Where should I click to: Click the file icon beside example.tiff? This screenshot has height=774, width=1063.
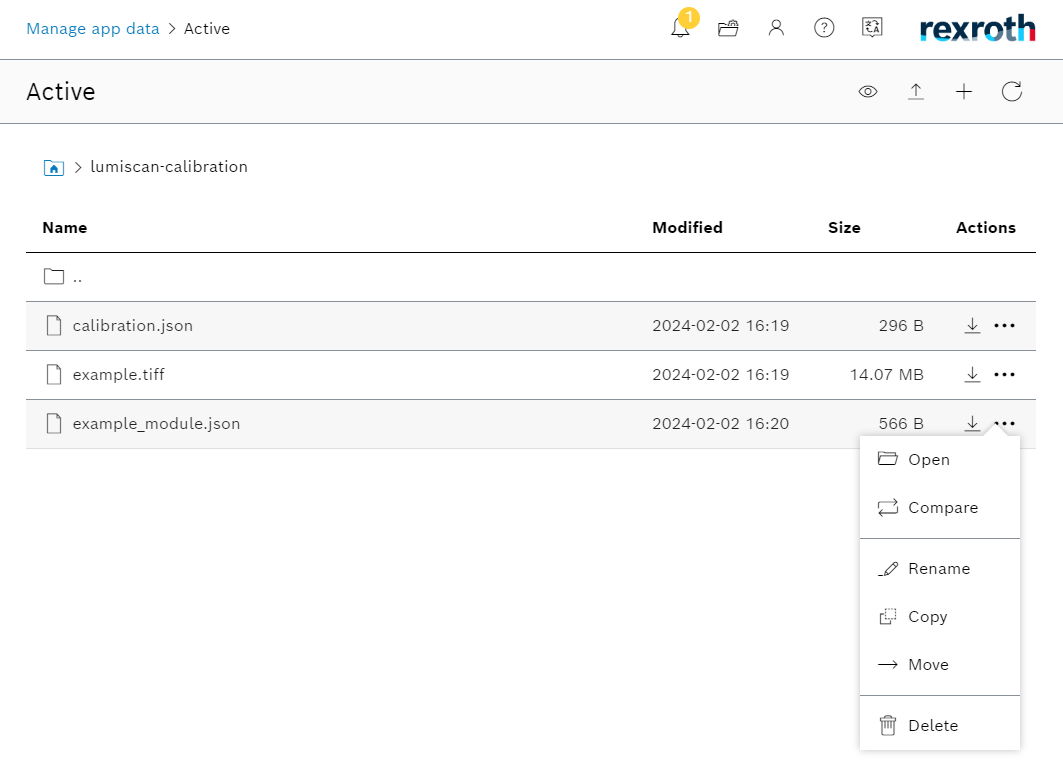tap(54, 374)
